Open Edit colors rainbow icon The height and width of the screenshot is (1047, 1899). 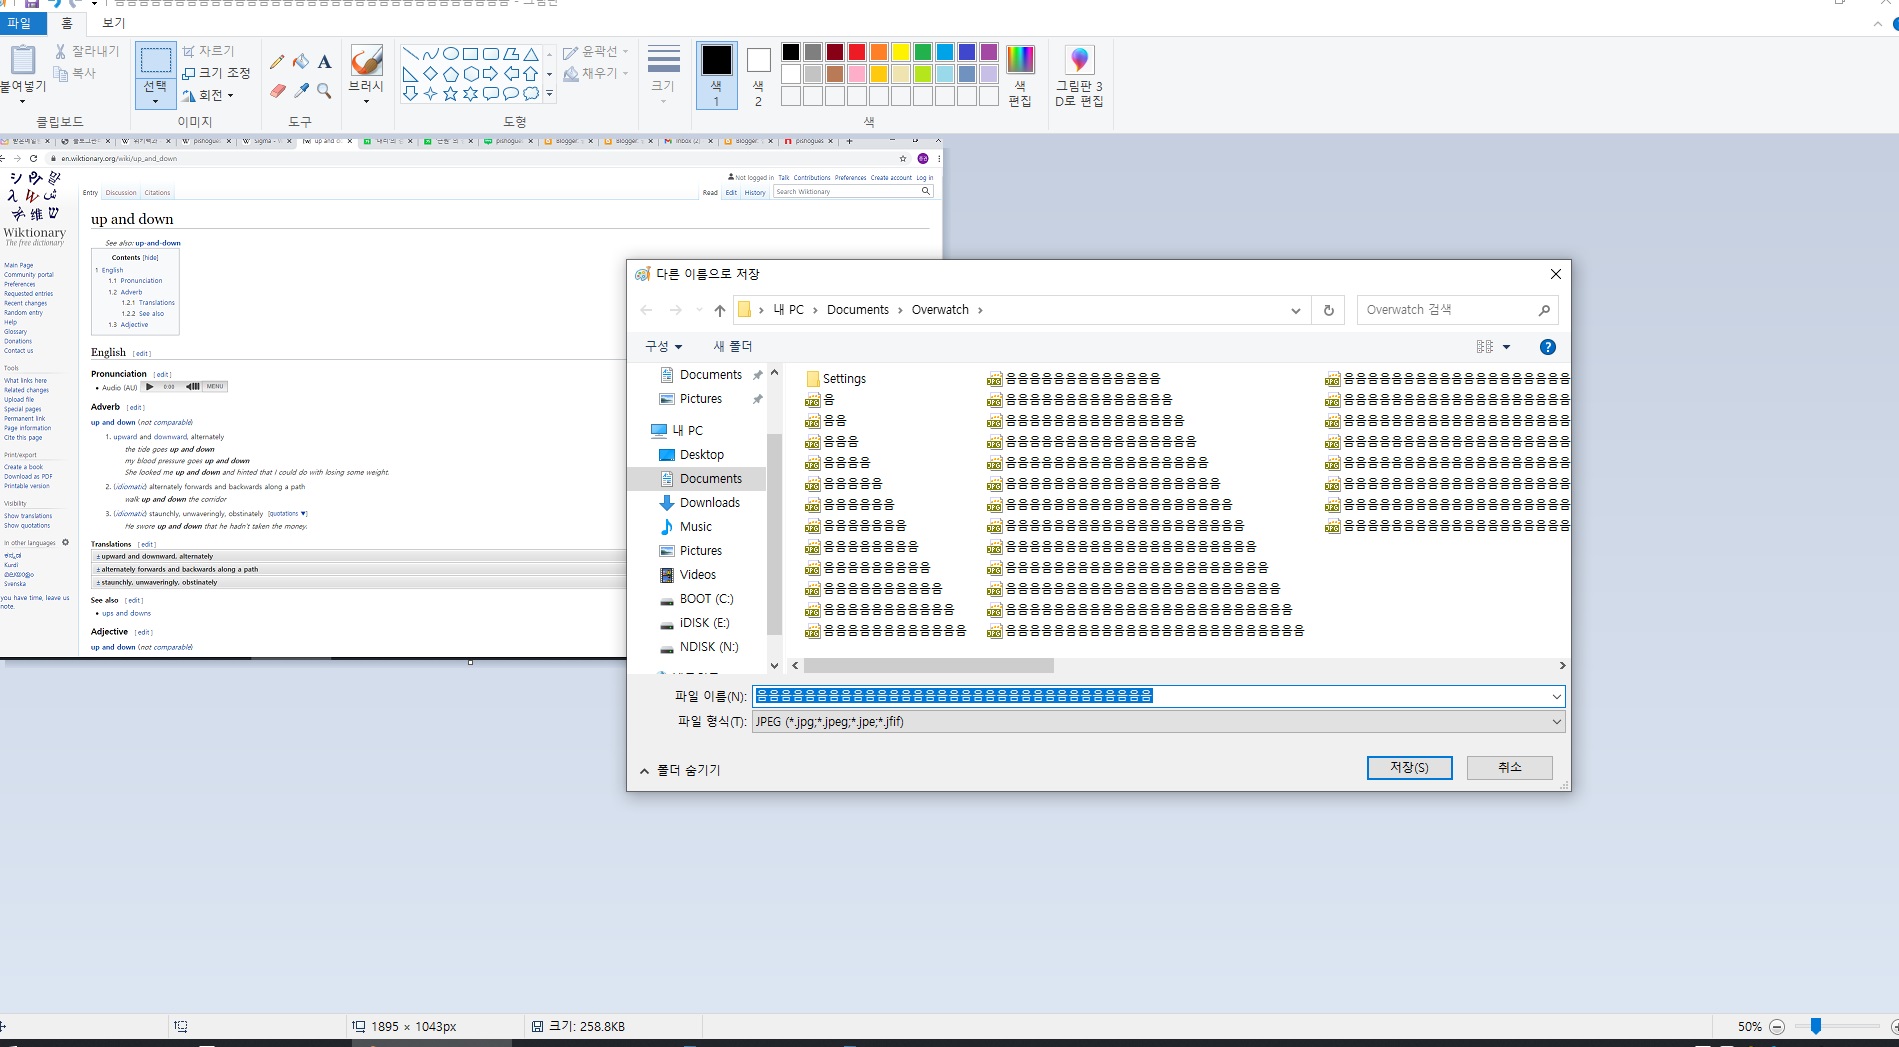tap(1020, 60)
